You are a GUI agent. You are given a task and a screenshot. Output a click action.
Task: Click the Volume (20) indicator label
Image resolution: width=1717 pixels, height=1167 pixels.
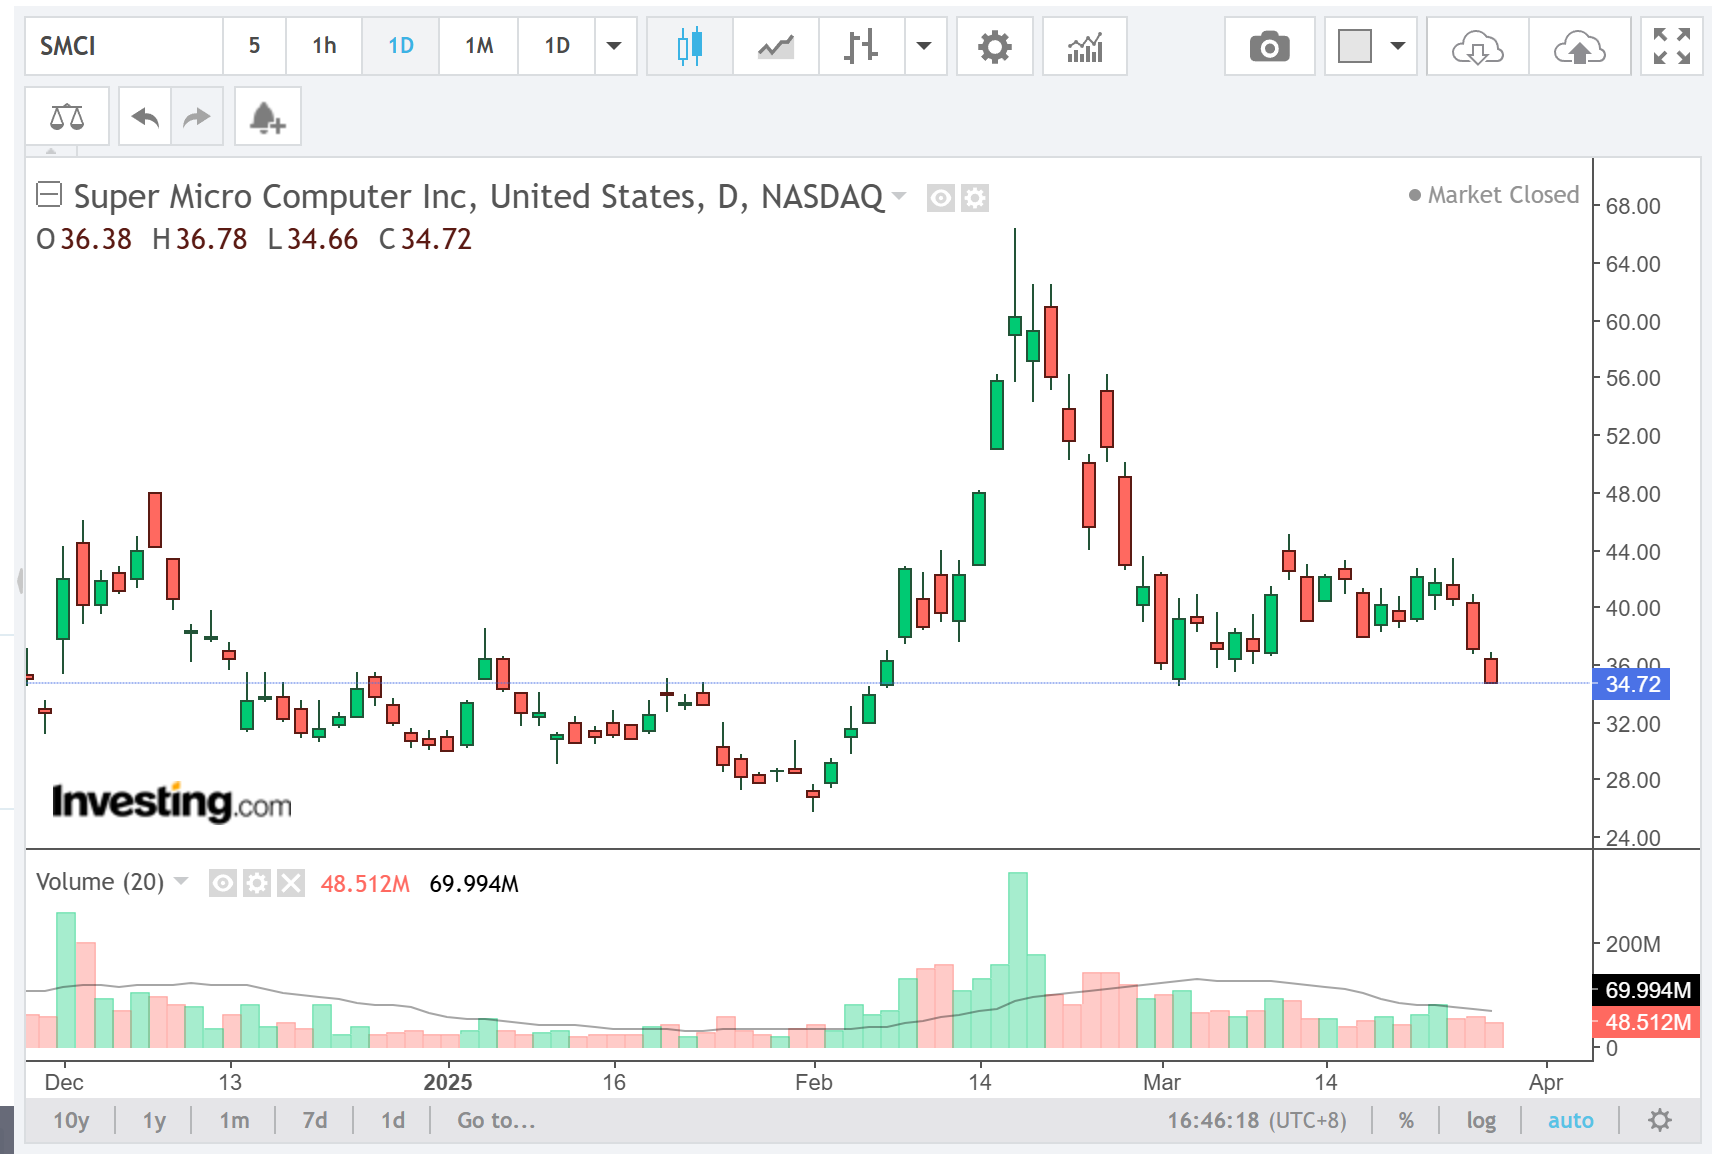tap(100, 882)
